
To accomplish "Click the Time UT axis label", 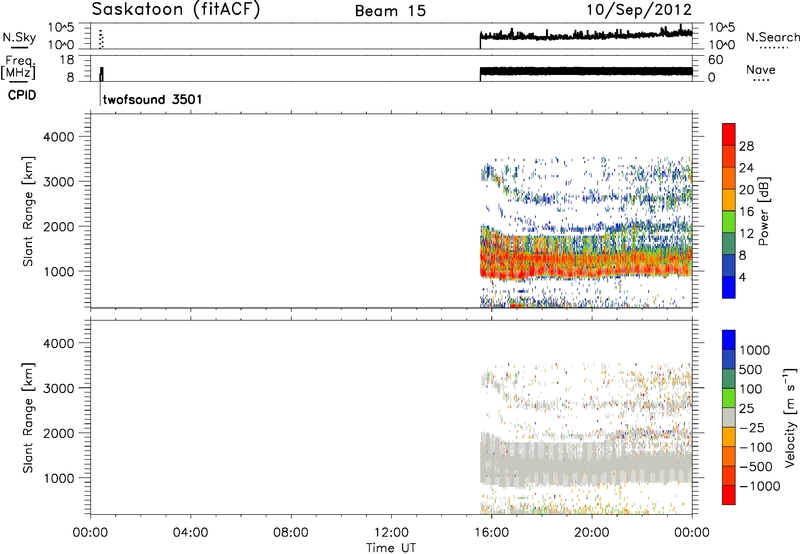I will tap(391, 548).
